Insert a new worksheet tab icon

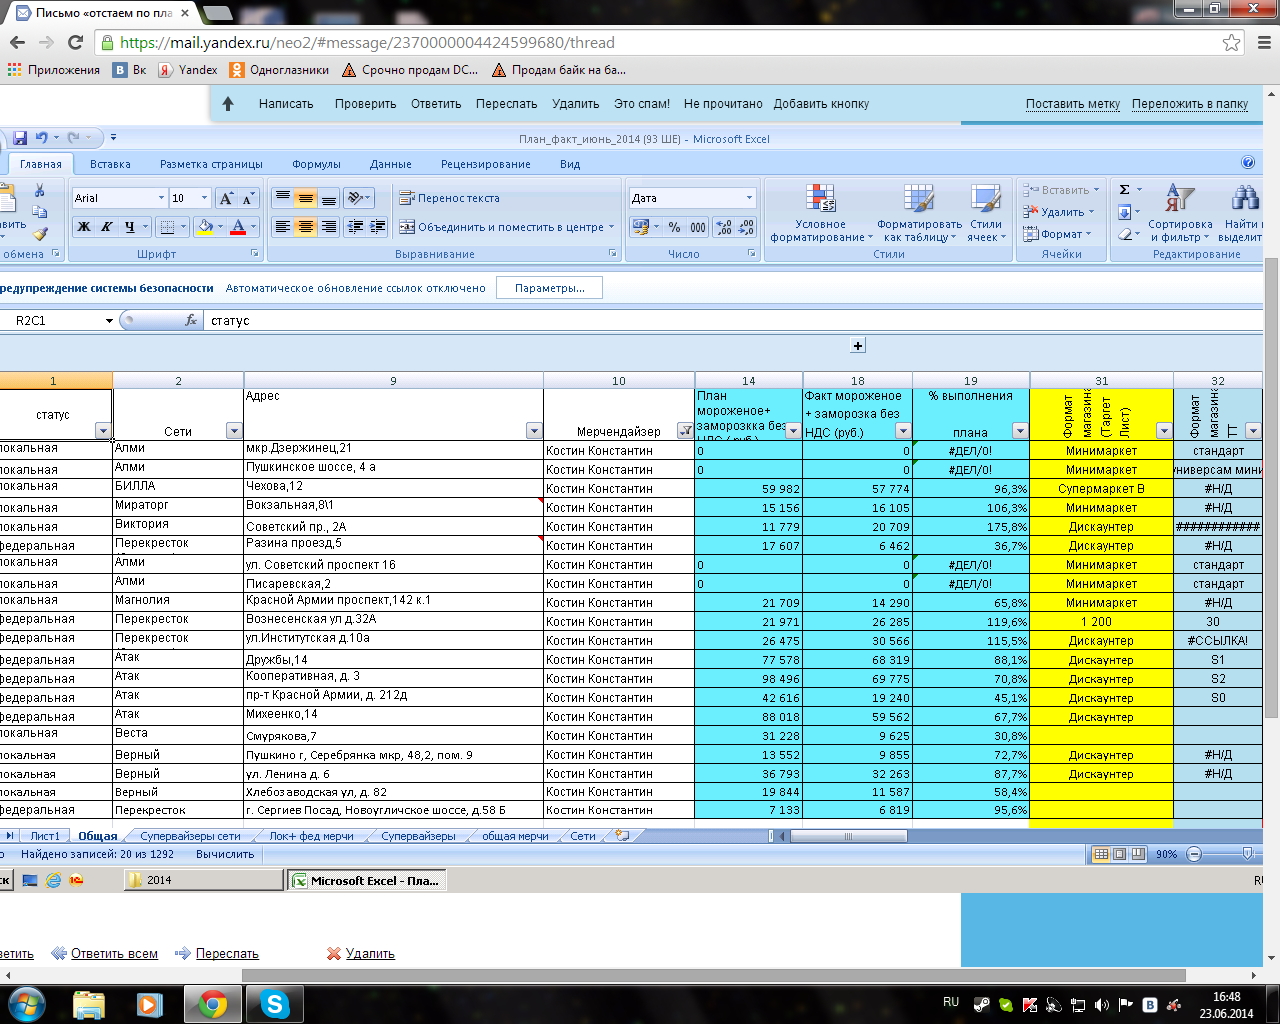(622, 836)
